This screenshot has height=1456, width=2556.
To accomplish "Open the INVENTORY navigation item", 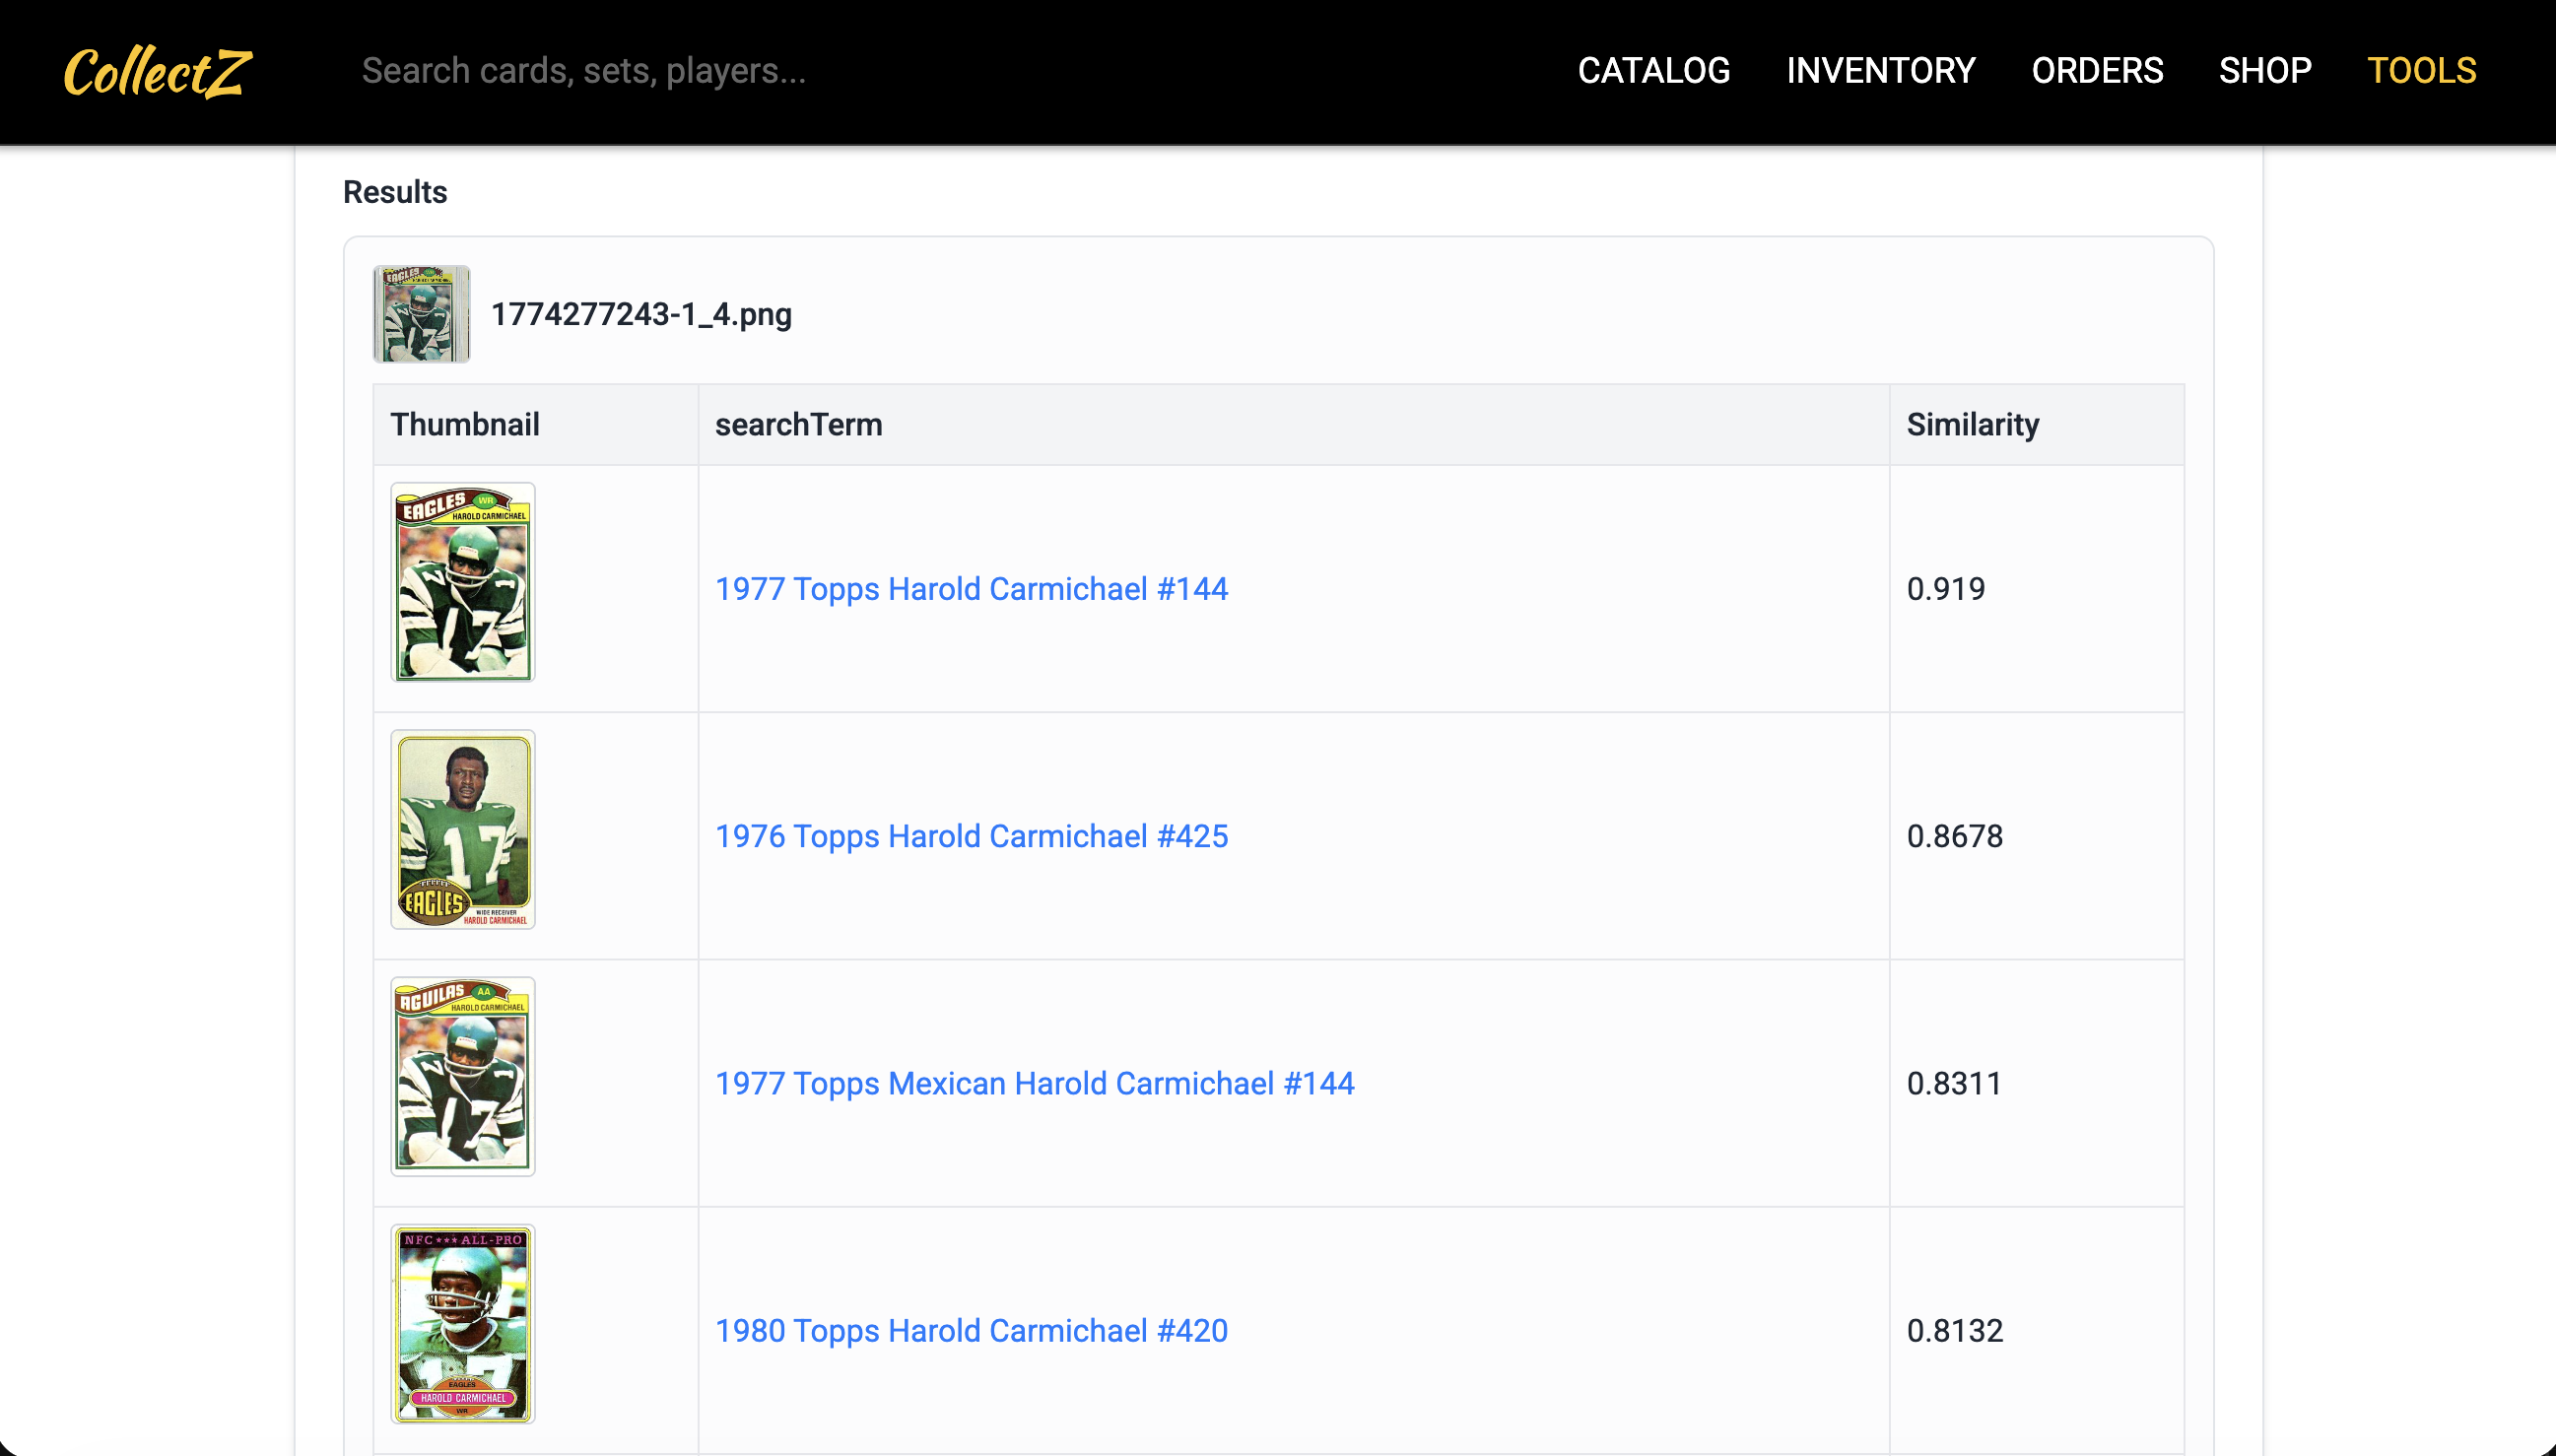I will coord(1880,70).
